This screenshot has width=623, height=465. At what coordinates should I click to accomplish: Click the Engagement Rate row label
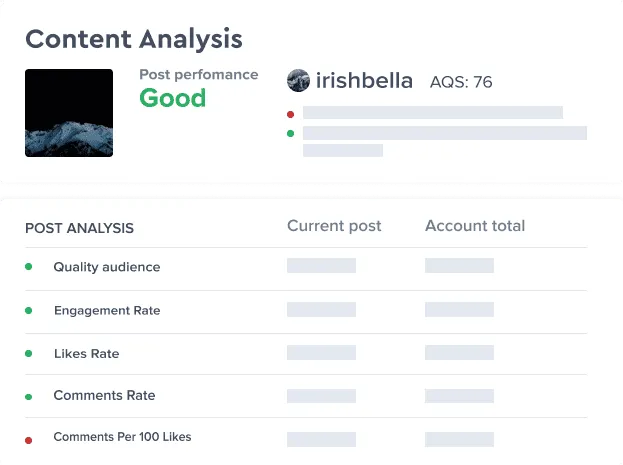[107, 310]
